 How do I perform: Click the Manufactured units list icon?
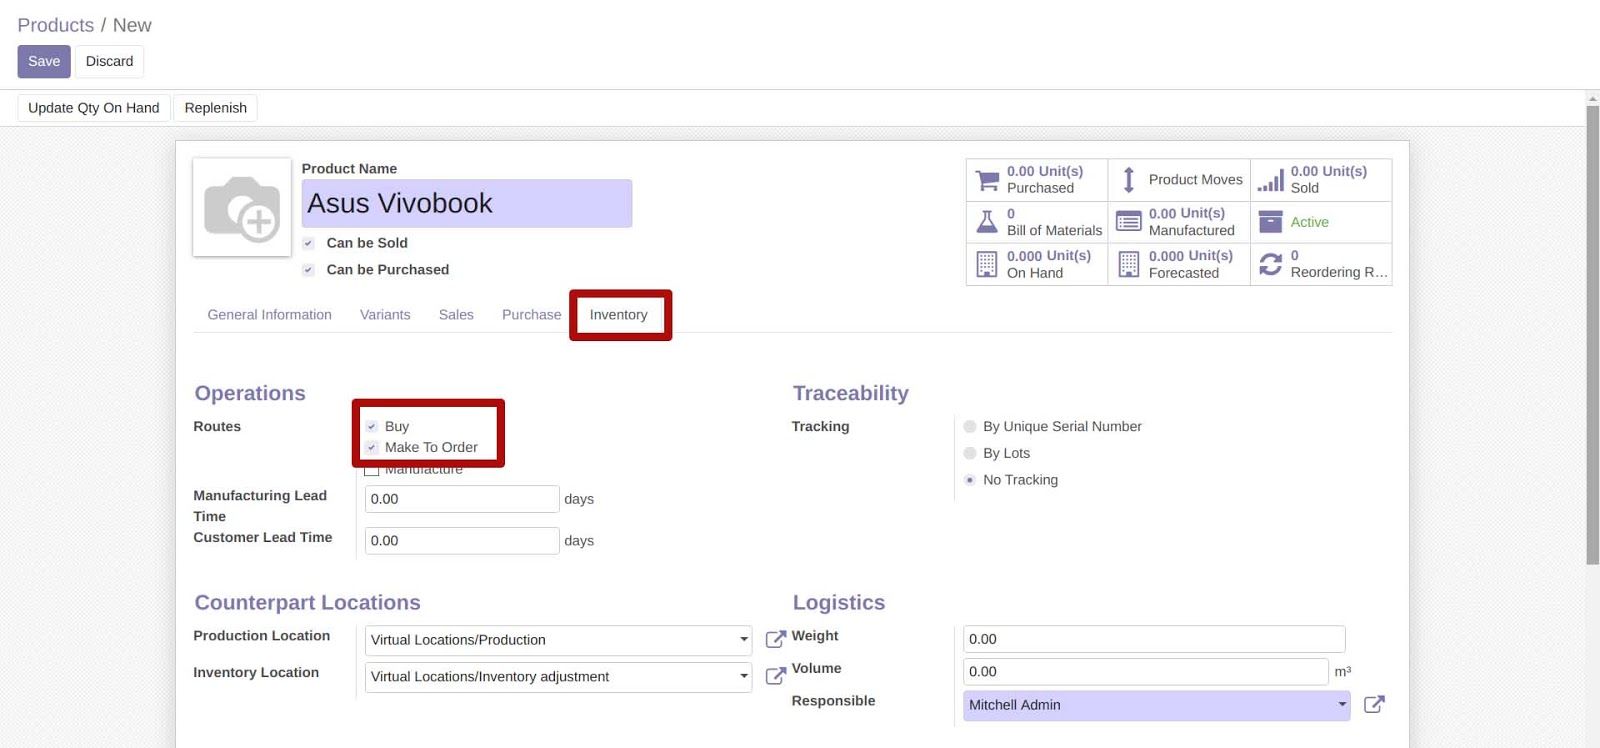(1128, 222)
